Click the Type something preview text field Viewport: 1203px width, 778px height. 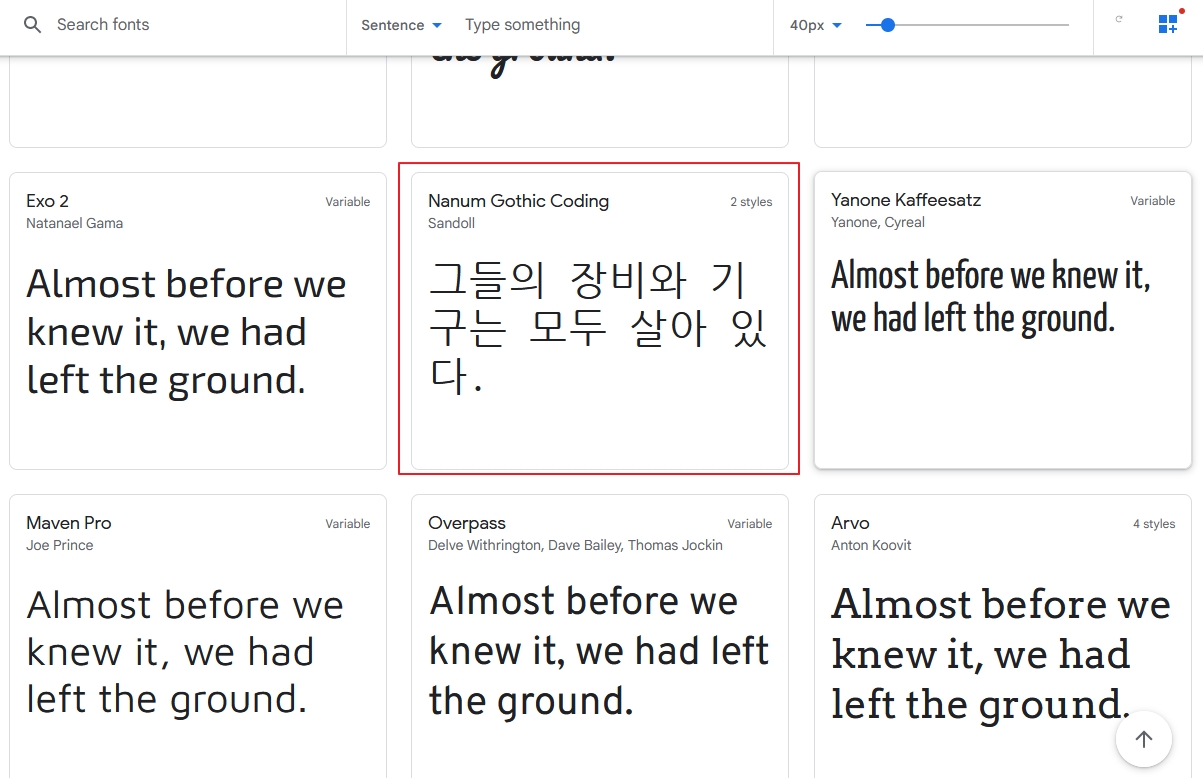click(x=610, y=25)
